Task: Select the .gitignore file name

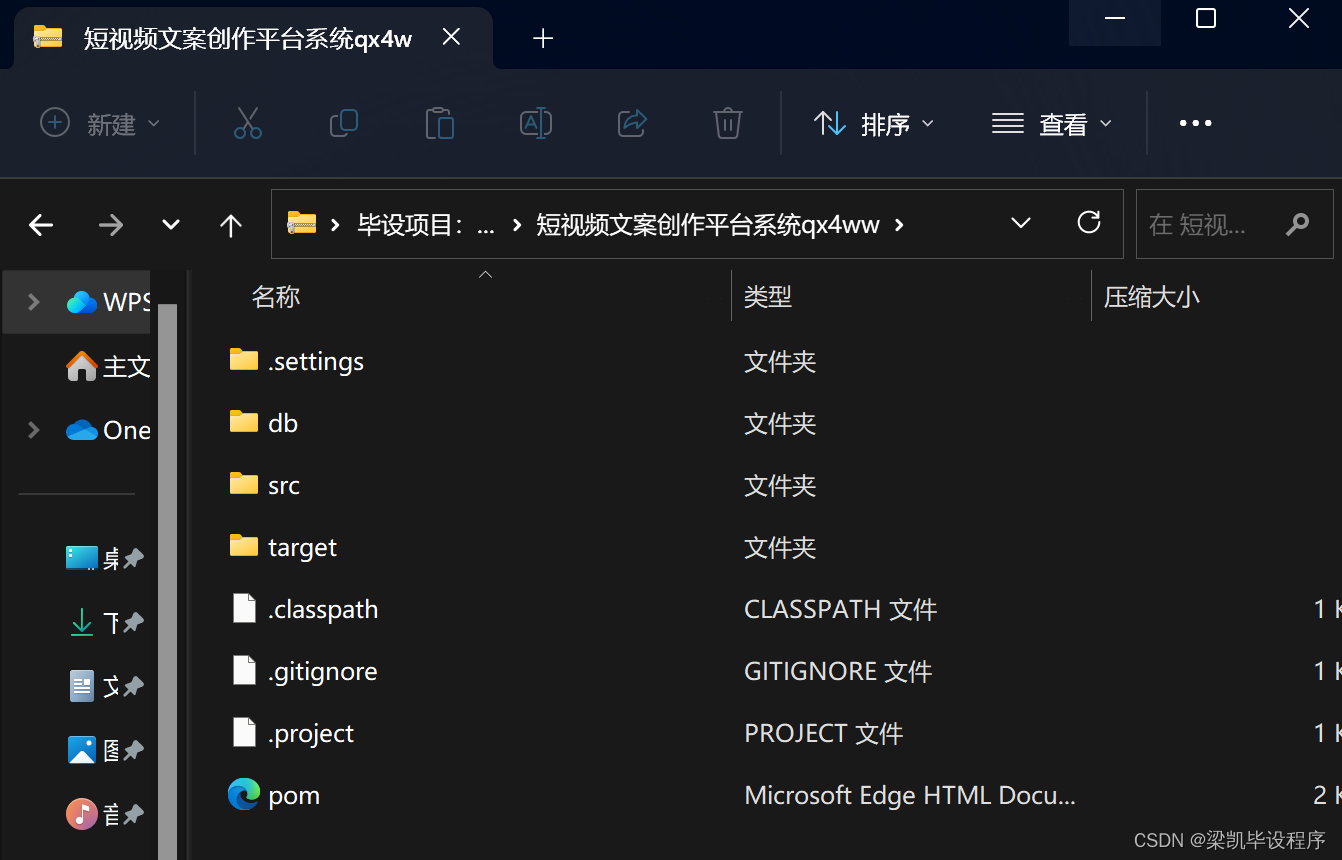Action: (x=322, y=671)
